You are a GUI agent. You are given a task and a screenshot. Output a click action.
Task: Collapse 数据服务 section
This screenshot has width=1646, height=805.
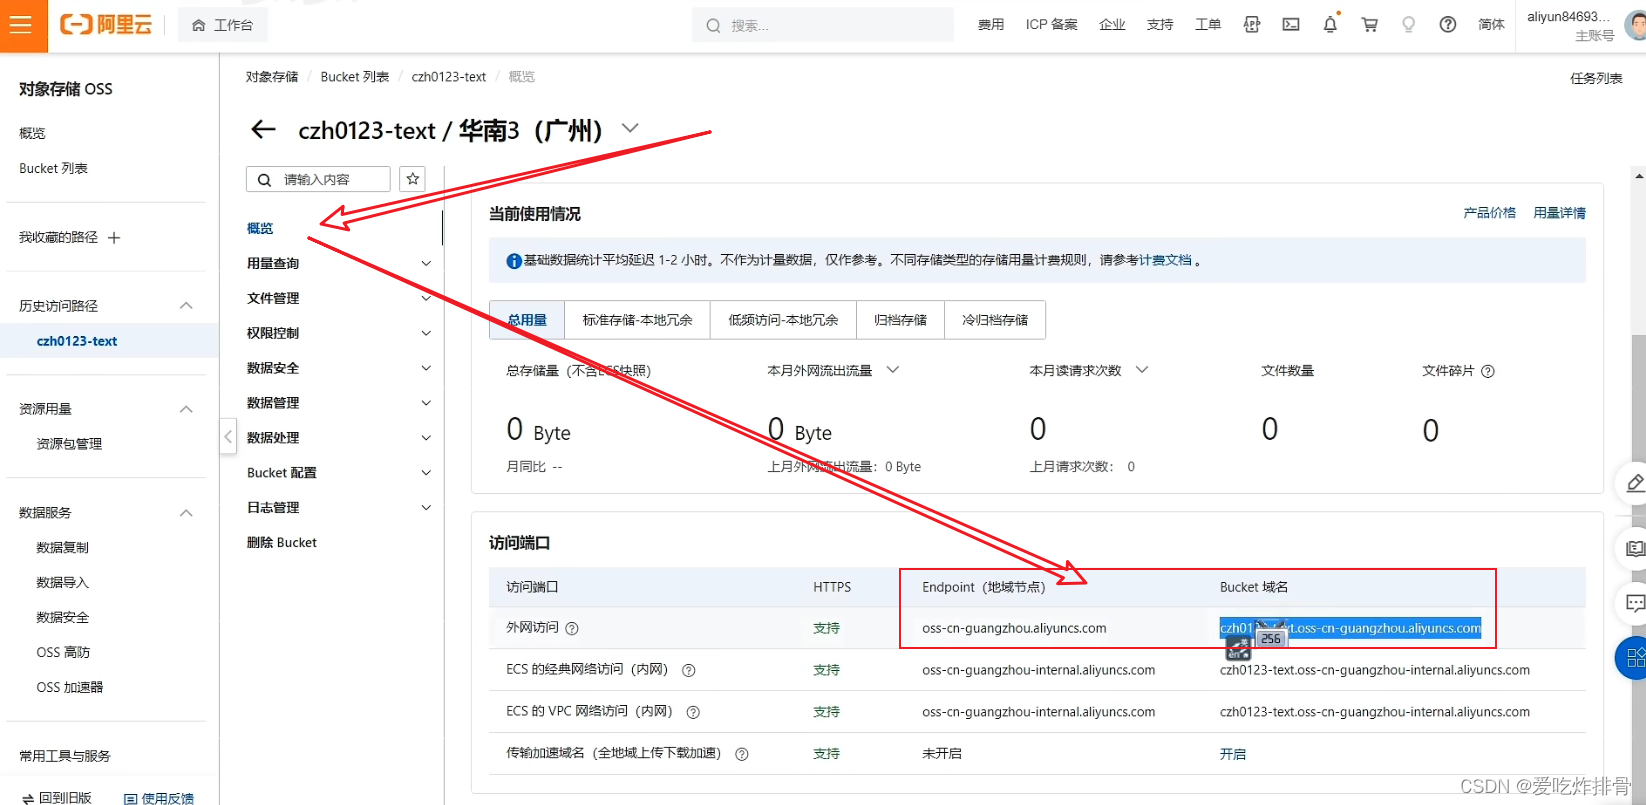click(186, 513)
